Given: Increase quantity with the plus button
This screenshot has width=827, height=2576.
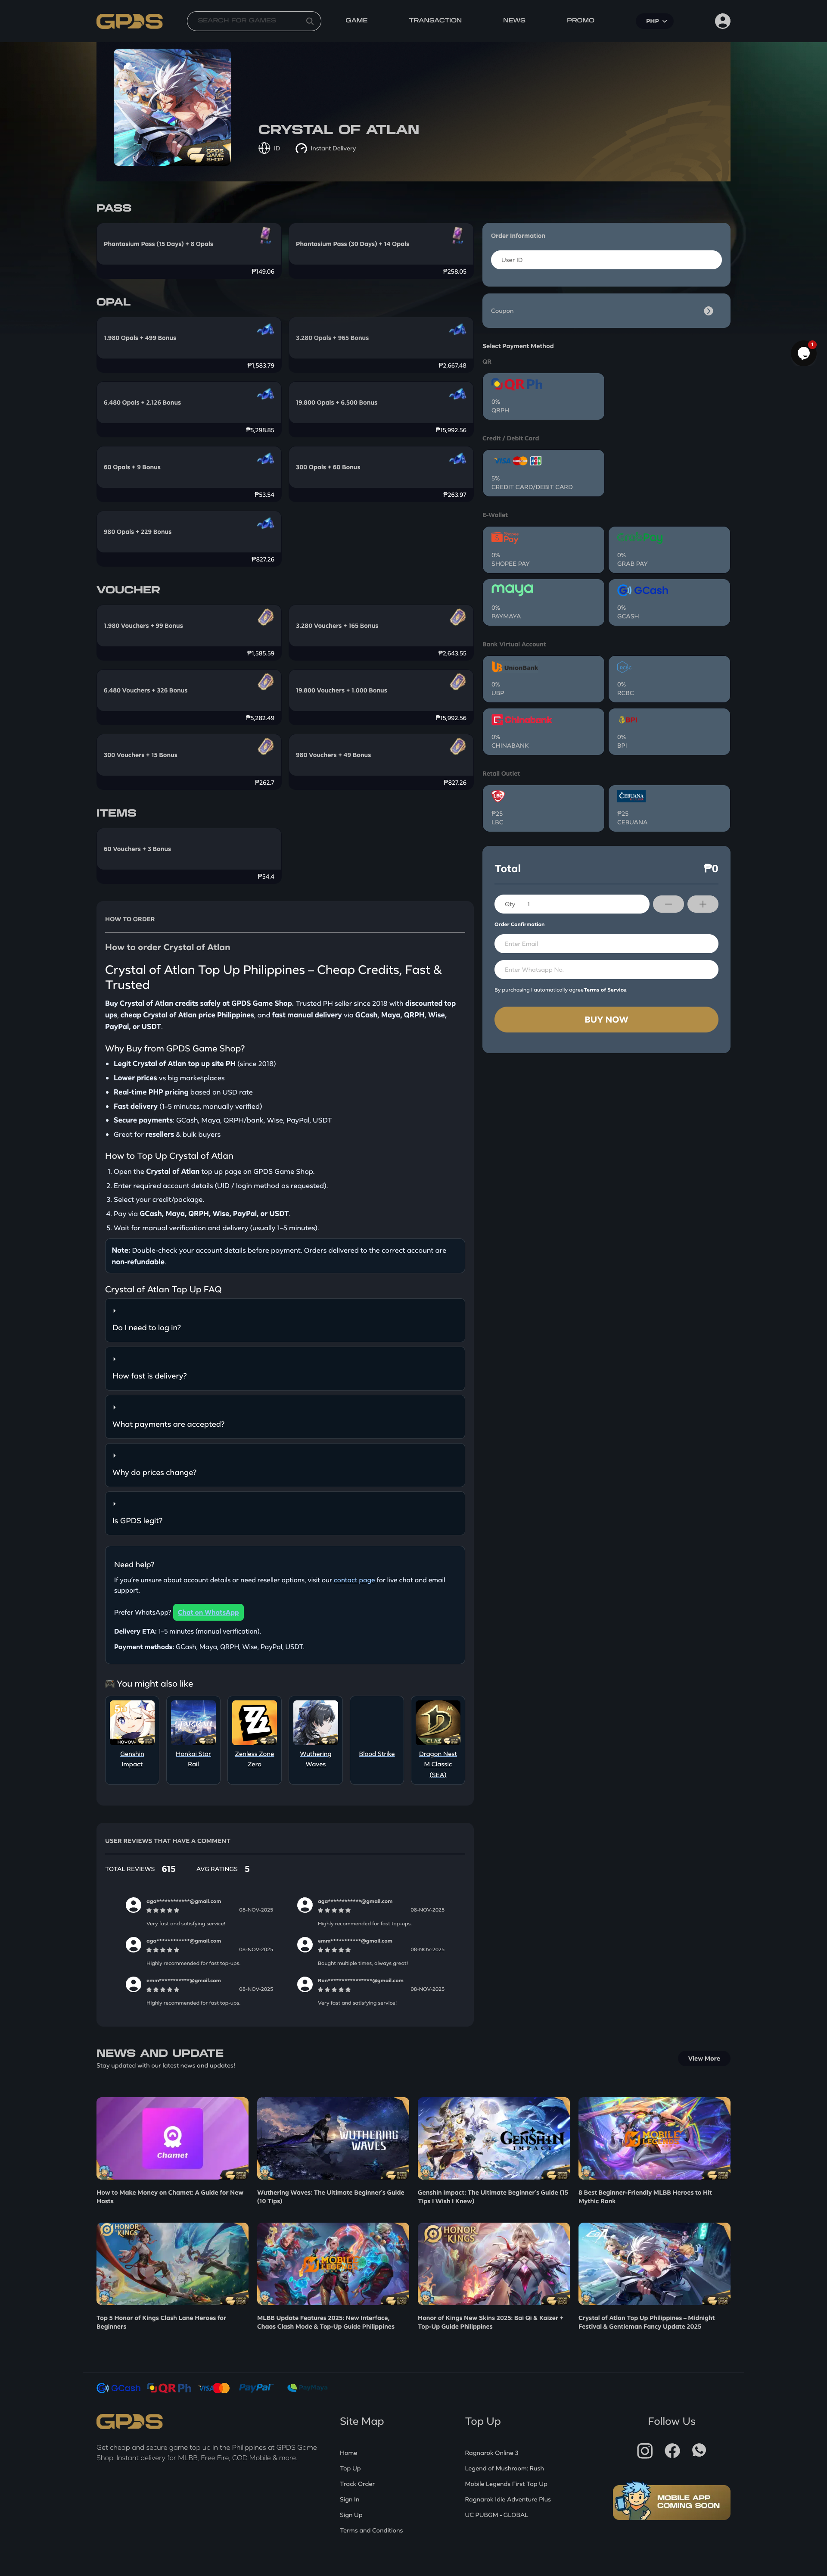Looking at the screenshot, I should (x=703, y=904).
